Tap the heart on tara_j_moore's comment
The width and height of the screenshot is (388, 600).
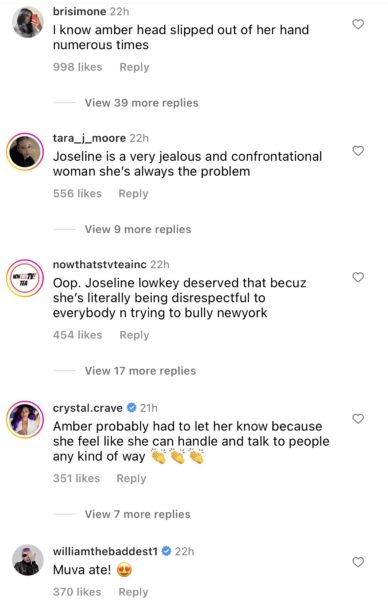tap(358, 151)
